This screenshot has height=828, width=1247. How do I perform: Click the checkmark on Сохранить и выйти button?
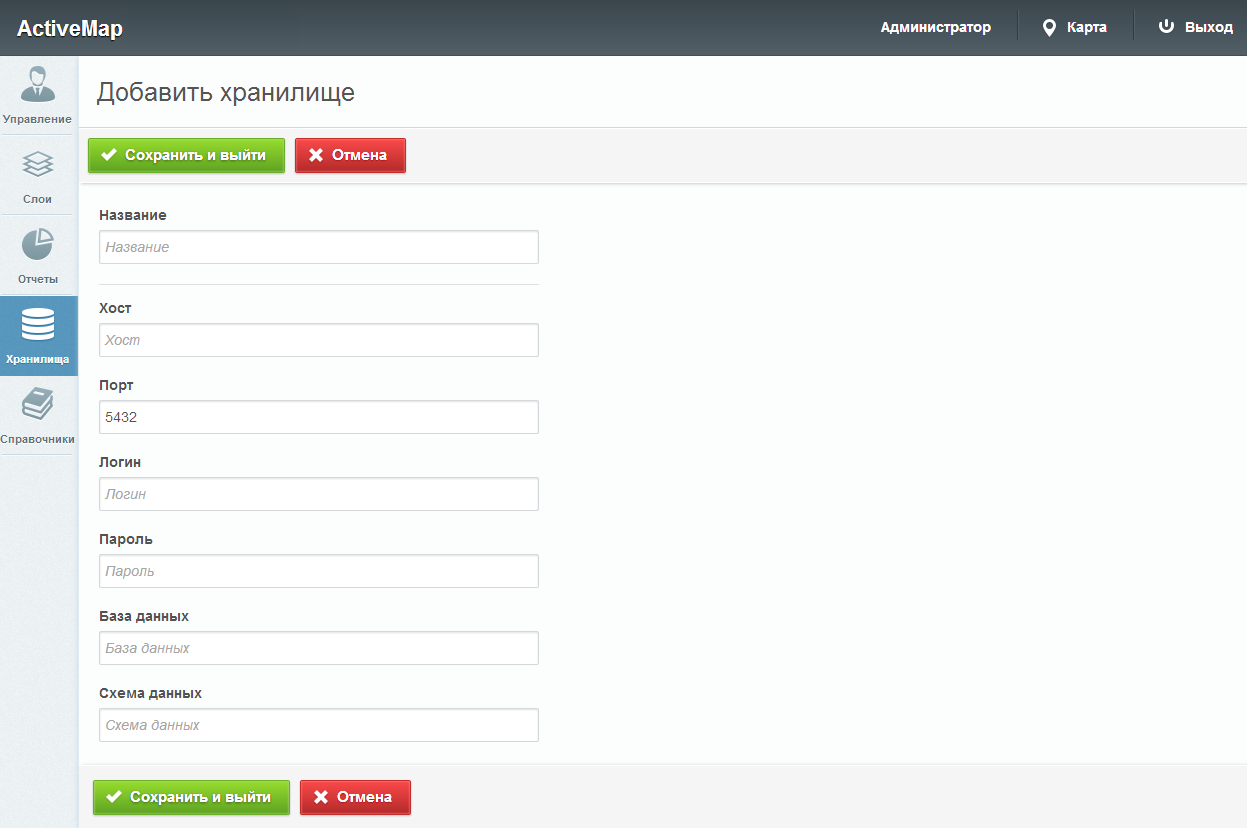click(x=111, y=155)
